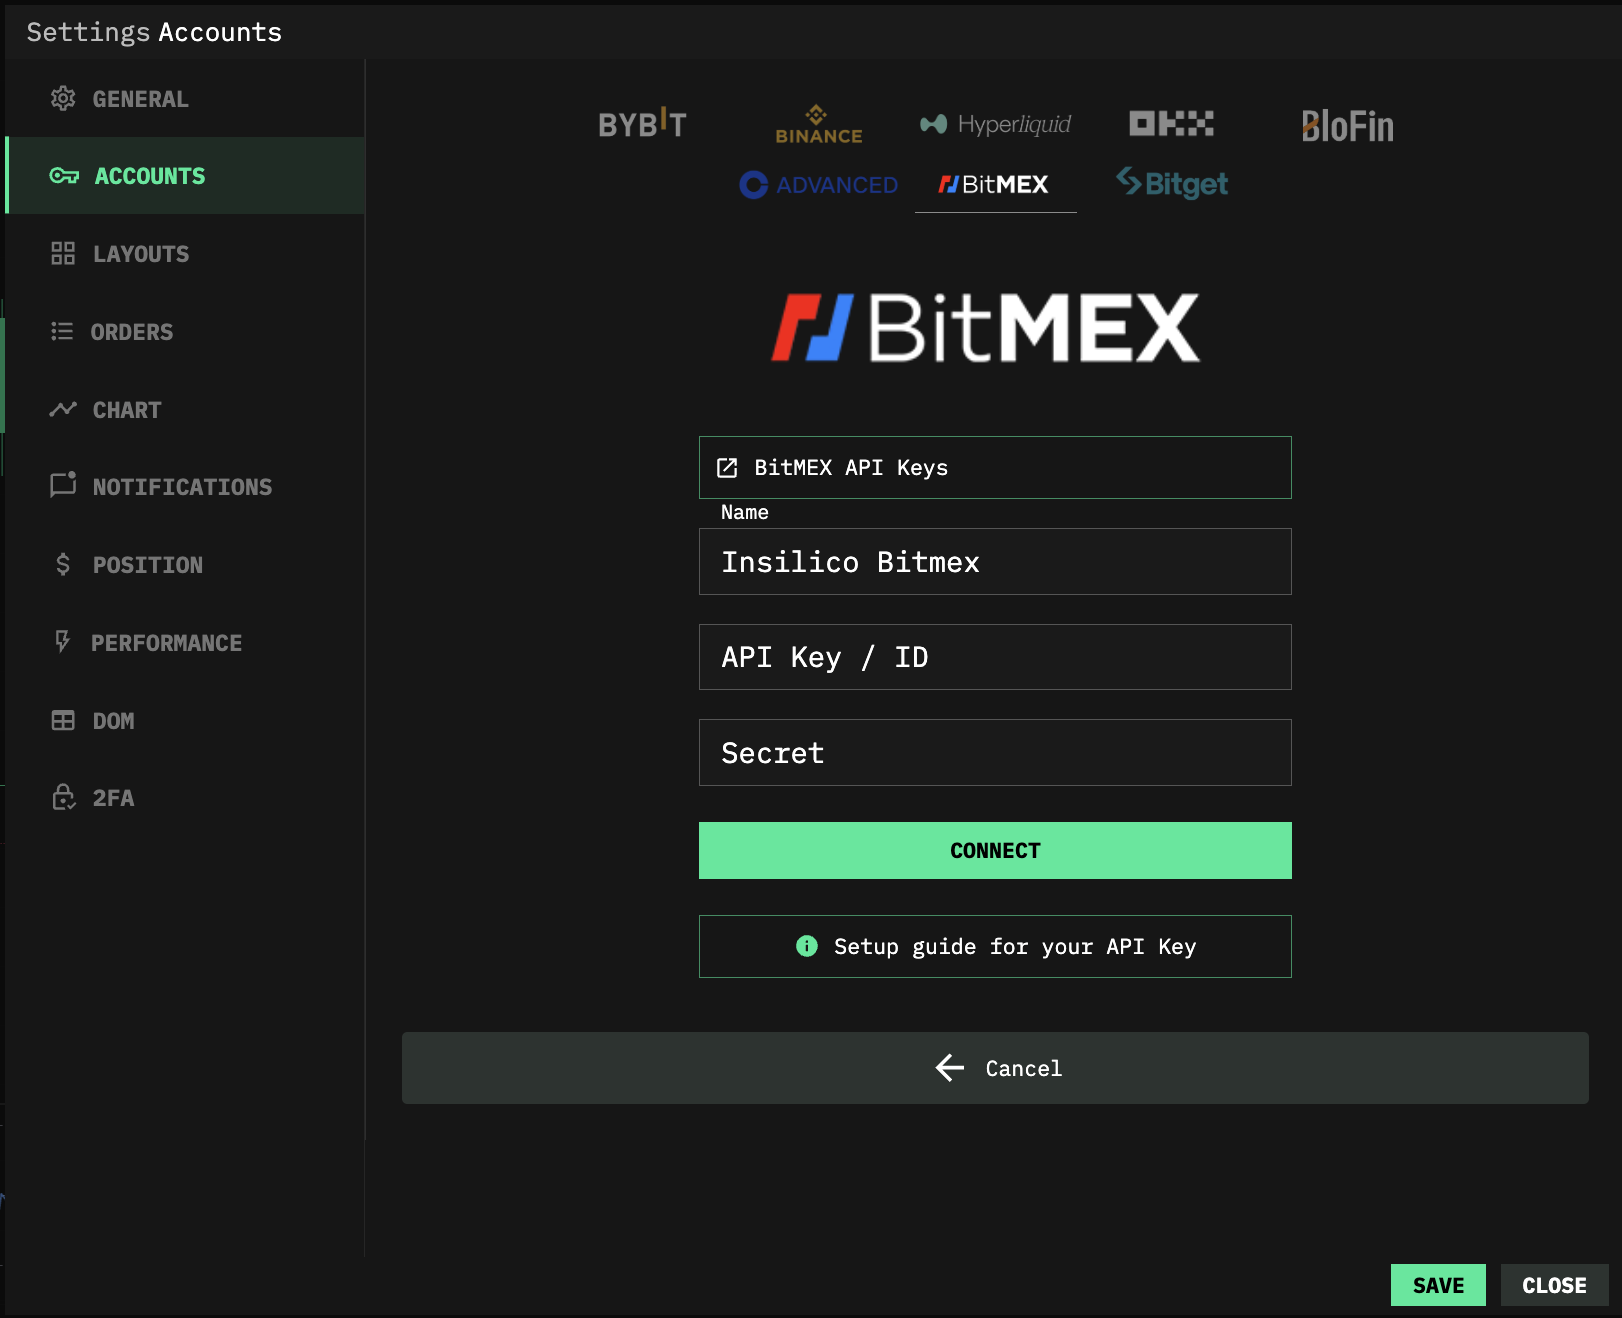Focus the API Key / ID field
1622x1318 pixels.
[x=994, y=657]
